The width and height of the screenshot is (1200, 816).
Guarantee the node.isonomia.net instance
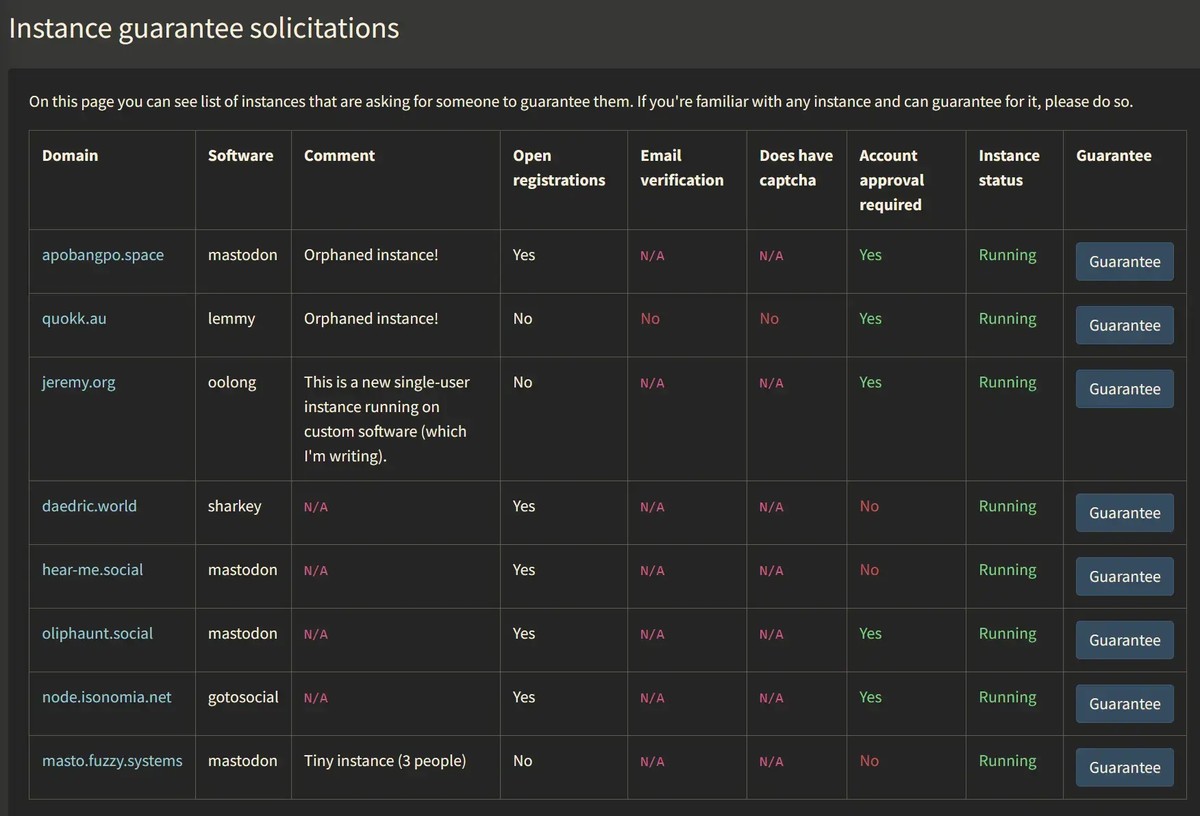point(1124,704)
